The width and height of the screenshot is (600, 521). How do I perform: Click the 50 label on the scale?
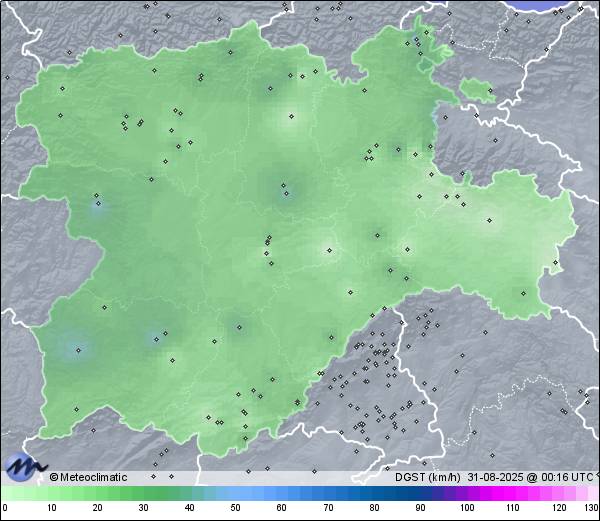tap(235, 508)
